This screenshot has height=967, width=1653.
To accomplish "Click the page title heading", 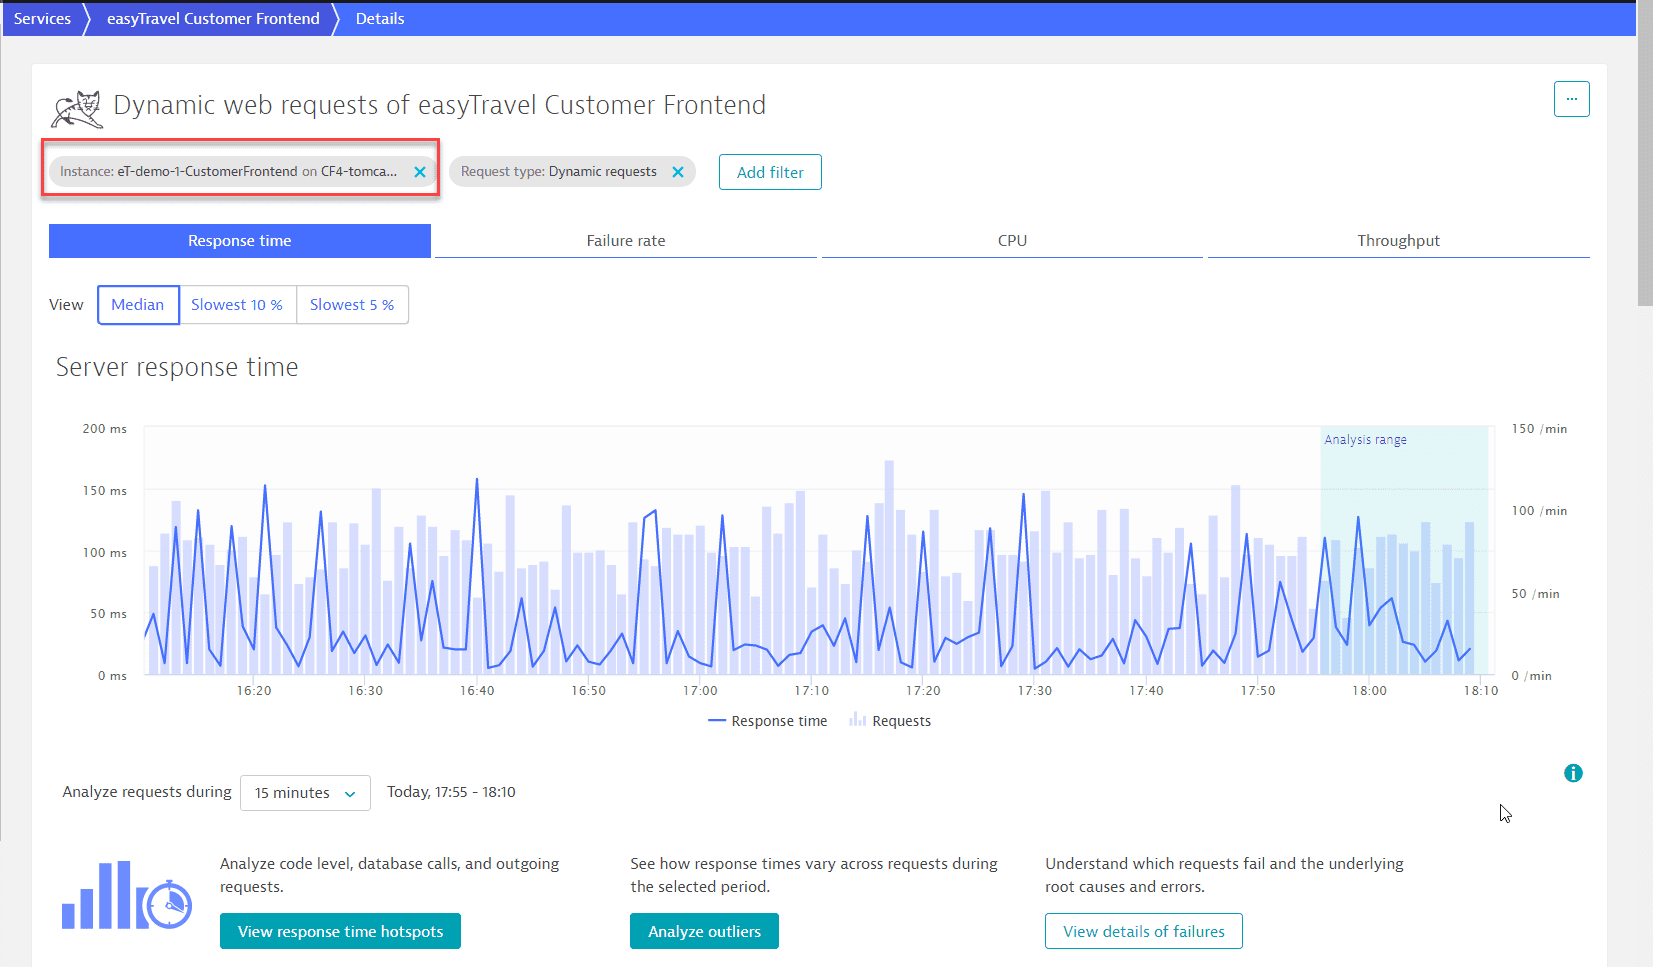I will [x=440, y=105].
